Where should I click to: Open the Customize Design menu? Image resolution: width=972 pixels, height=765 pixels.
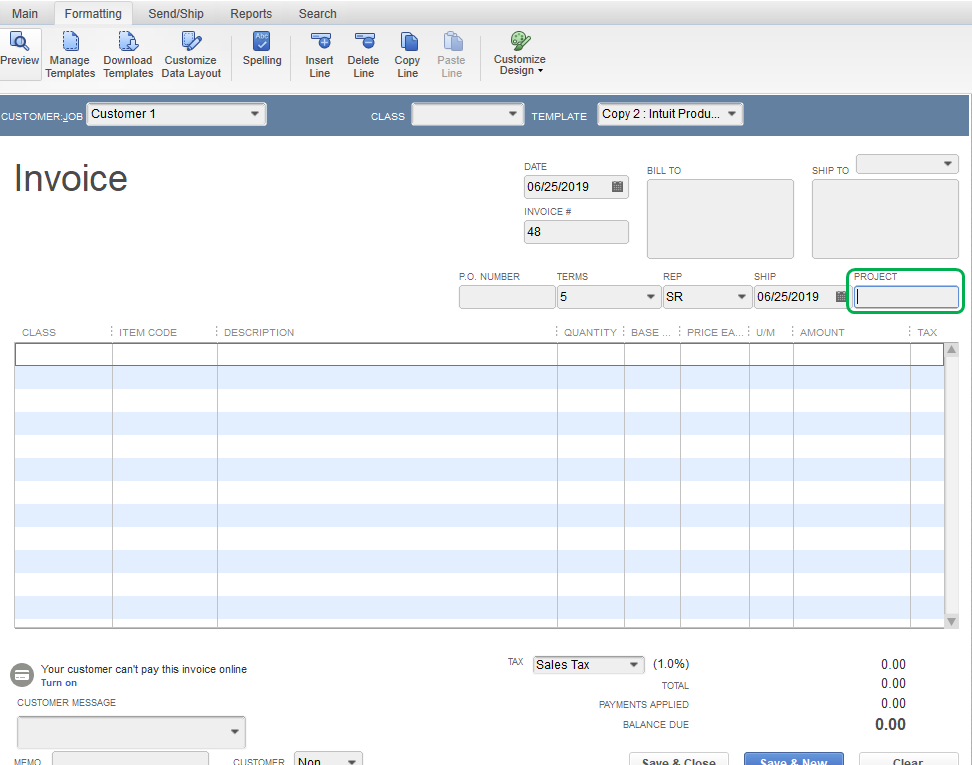(519, 53)
